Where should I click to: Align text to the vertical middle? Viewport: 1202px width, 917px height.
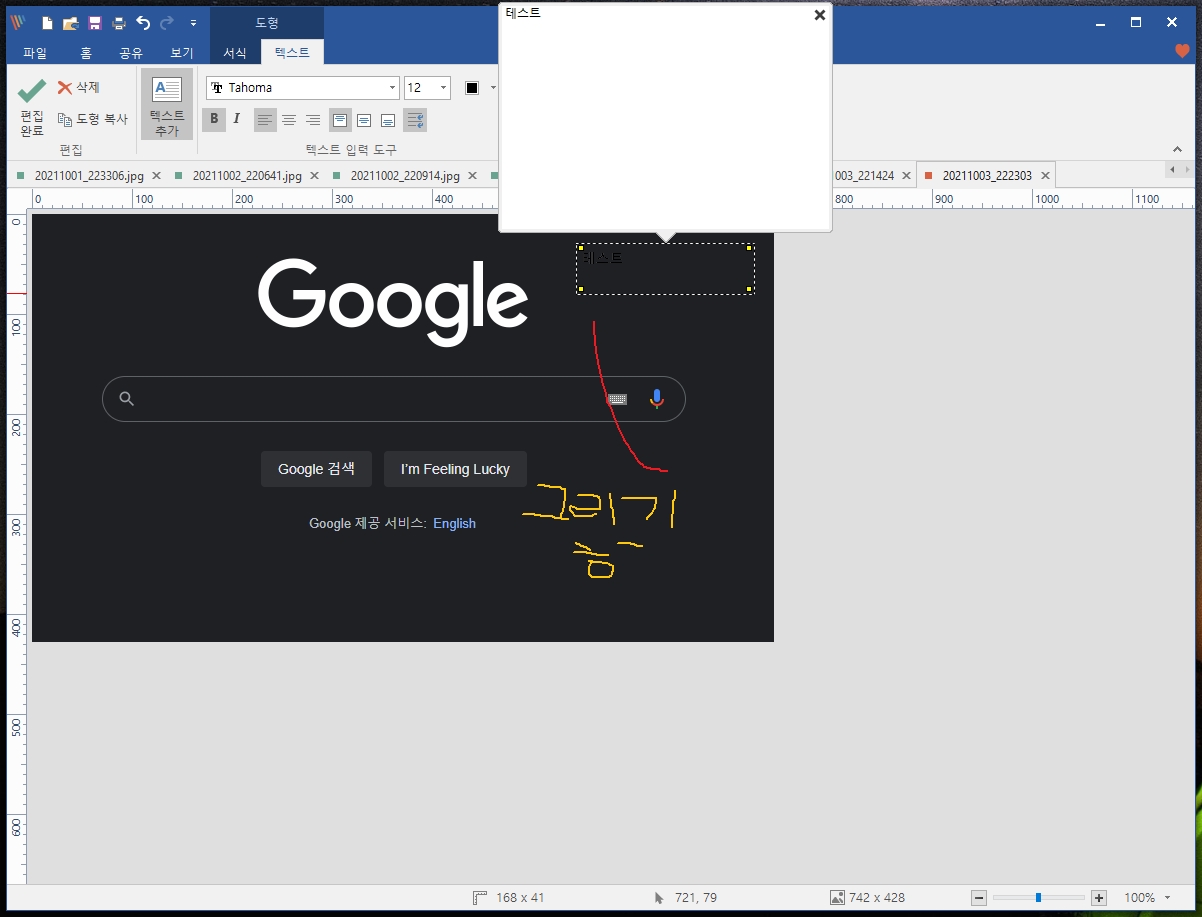(x=364, y=120)
